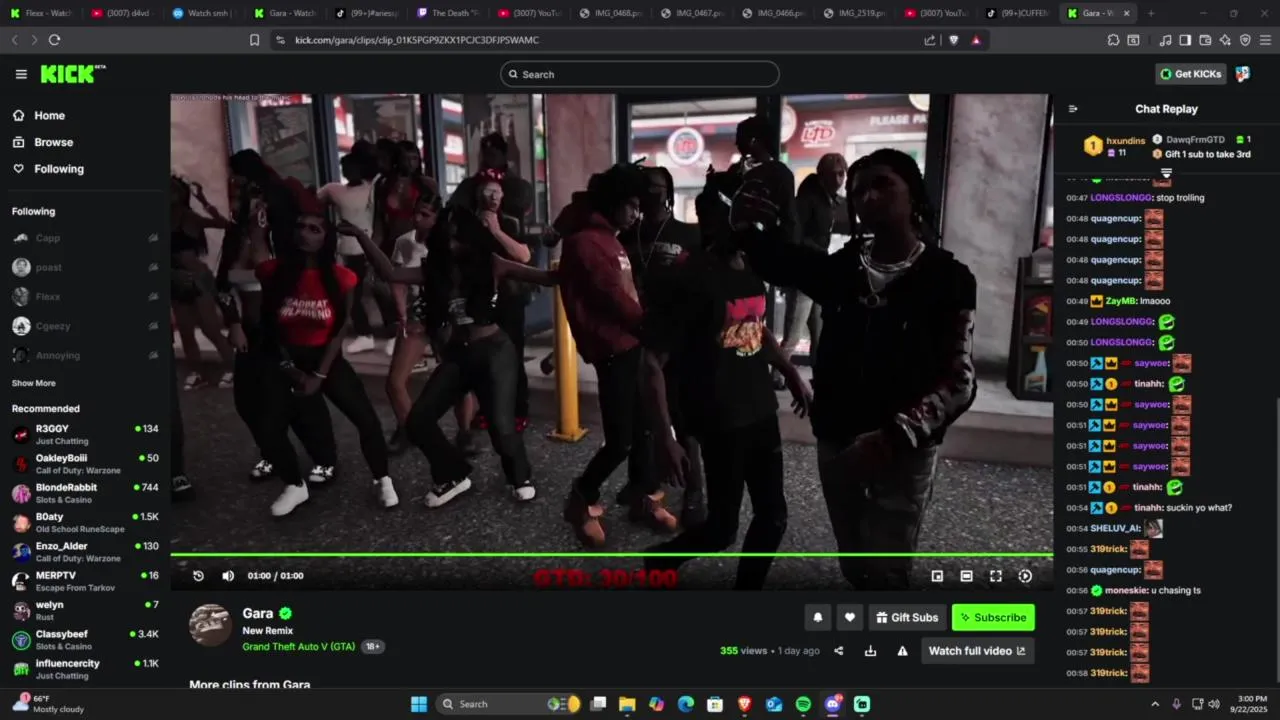Report the clip with warning icon
This screenshot has width=1280, height=720.
point(902,651)
